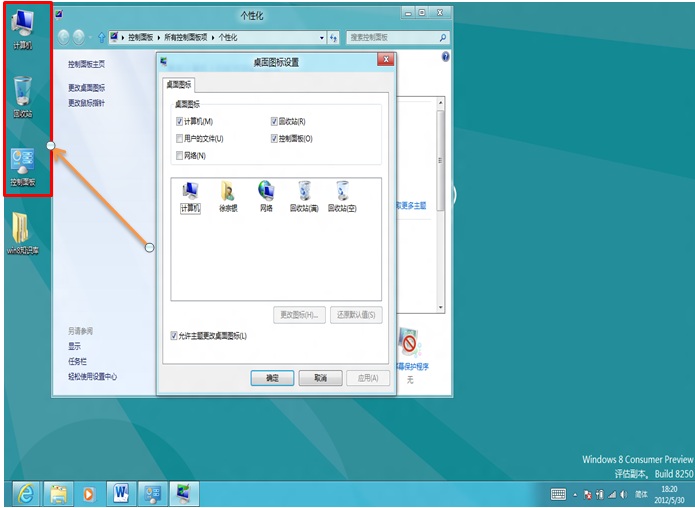Click the Forward arrow in 个性化 window
This screenshot has height=508, width=695.
click(x=78, y=37)
